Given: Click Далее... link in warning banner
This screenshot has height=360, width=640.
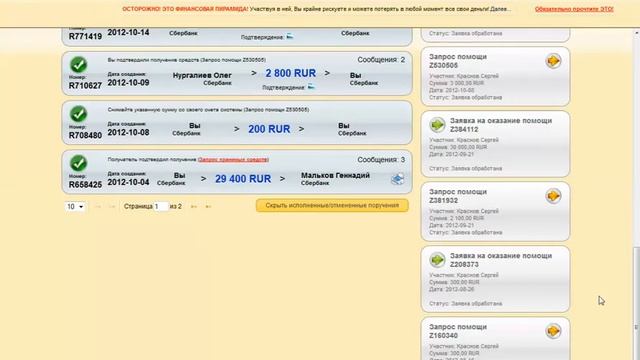Looking at the screenshot, I should [x=500, y=9].
